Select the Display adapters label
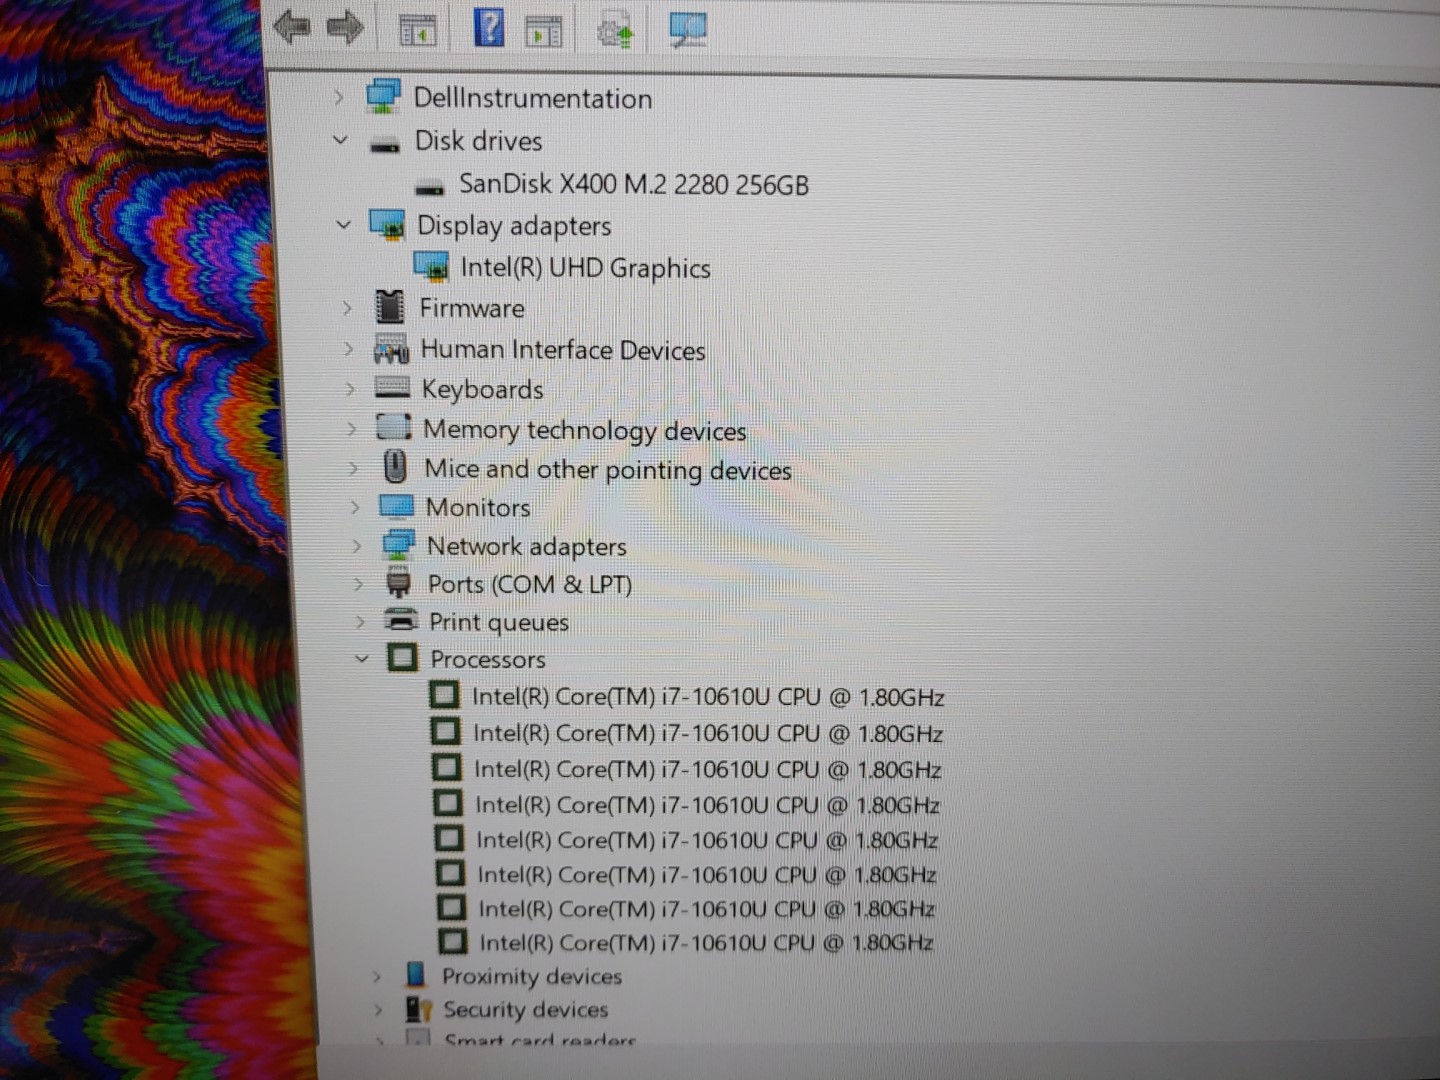Viewport: 1440px width, 1080px height. click(x=514, y=226)
